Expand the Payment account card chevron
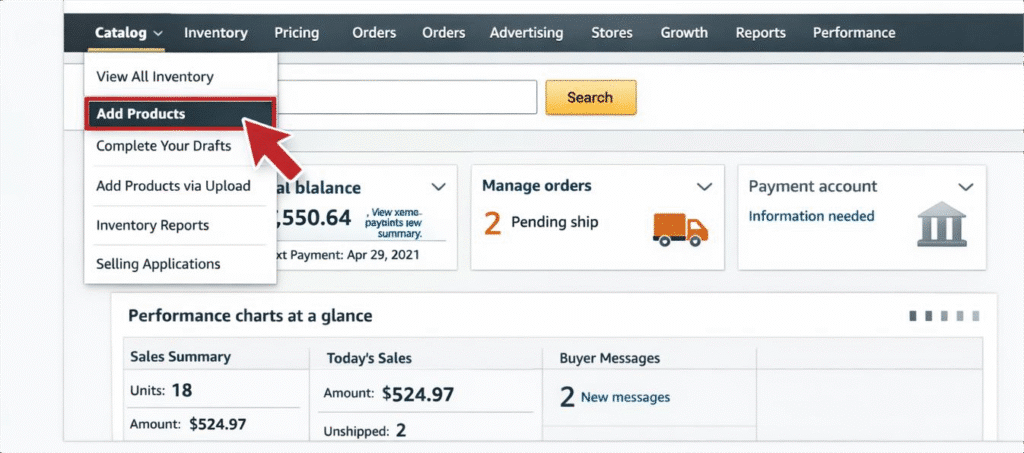The image size is (1024, 453). [965, 187]
